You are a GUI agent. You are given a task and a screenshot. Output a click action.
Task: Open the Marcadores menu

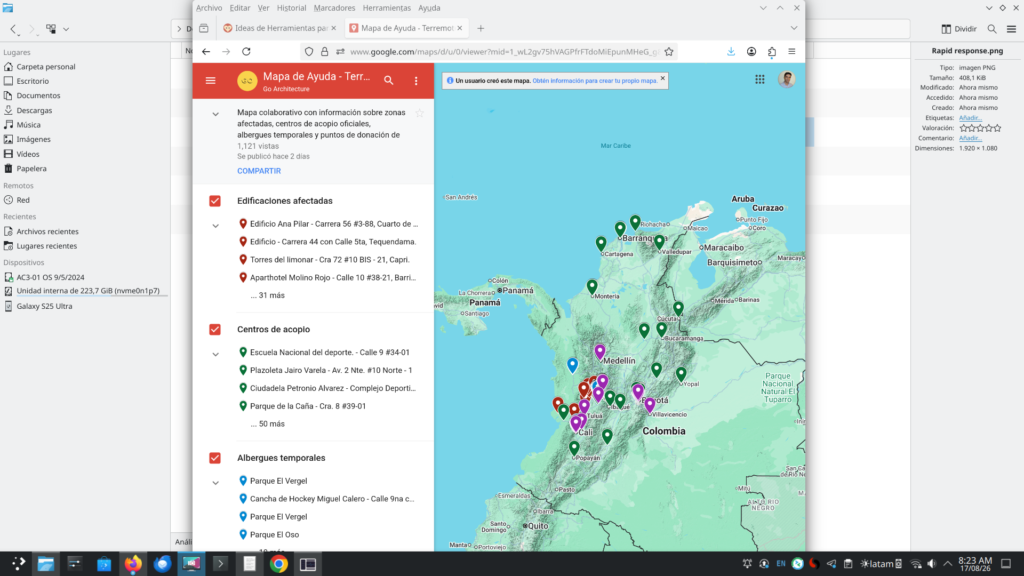tap(334, 8)
